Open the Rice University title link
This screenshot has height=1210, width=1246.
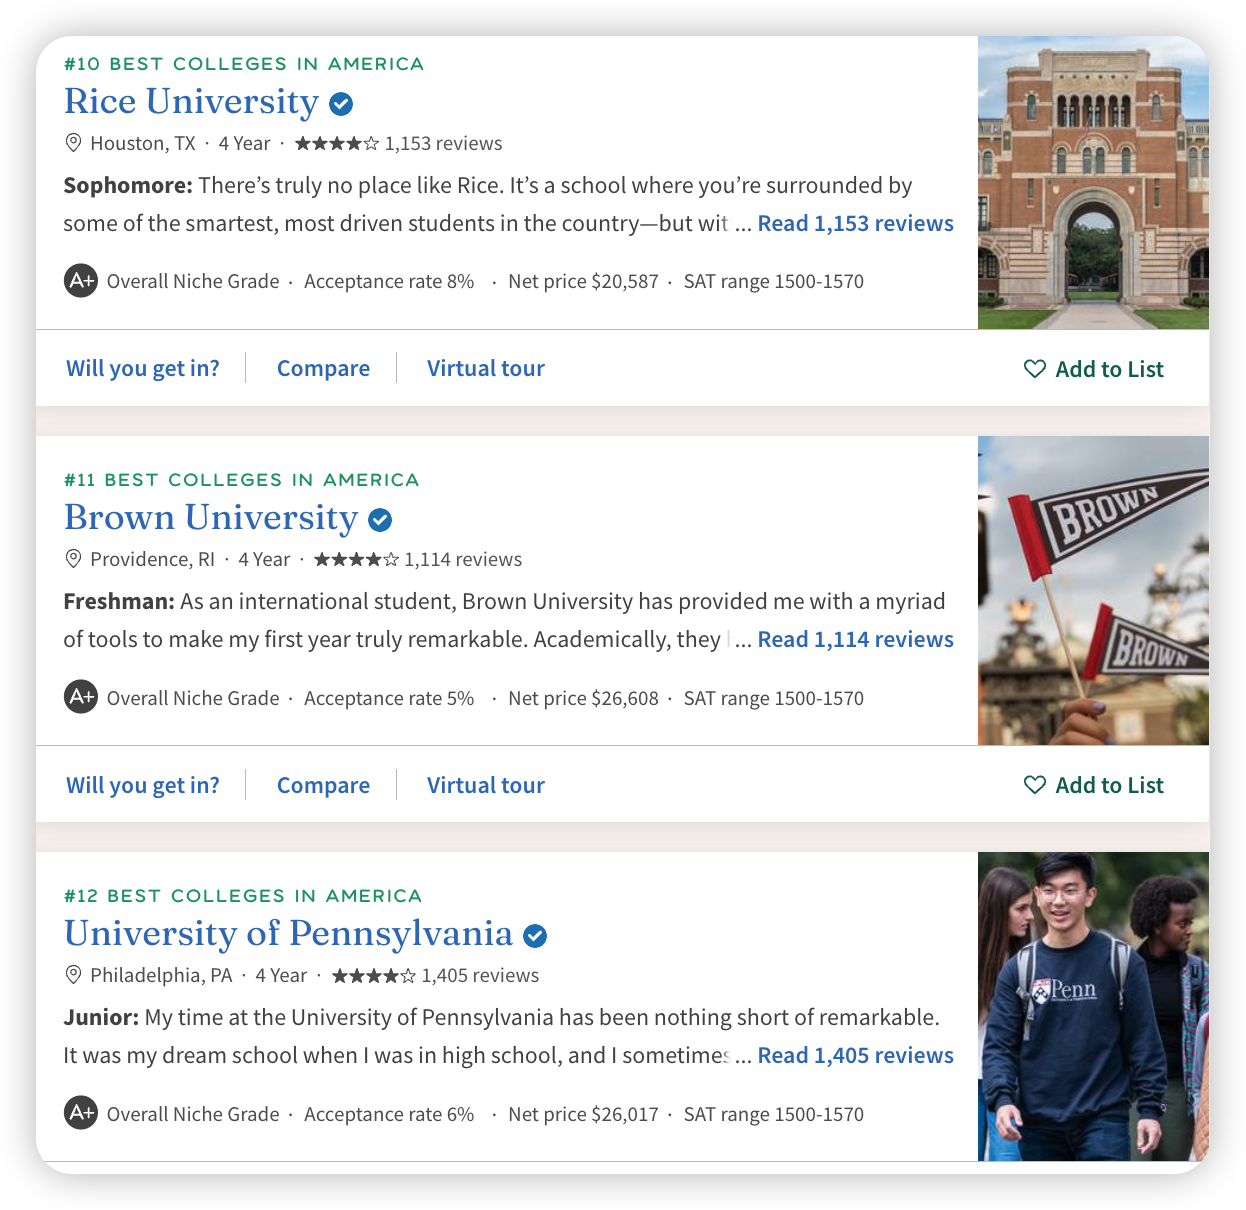coord(191,102)
